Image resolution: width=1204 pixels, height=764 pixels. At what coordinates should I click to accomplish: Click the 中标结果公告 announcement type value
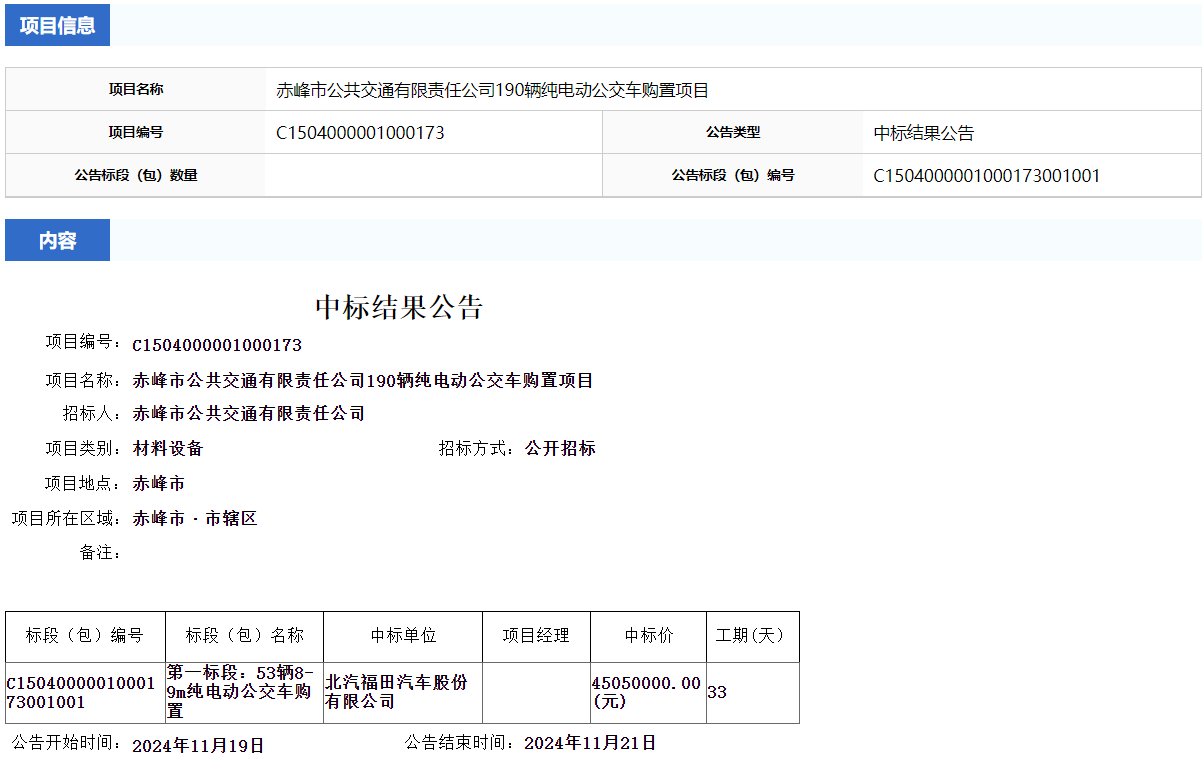(x=923, y=133)
